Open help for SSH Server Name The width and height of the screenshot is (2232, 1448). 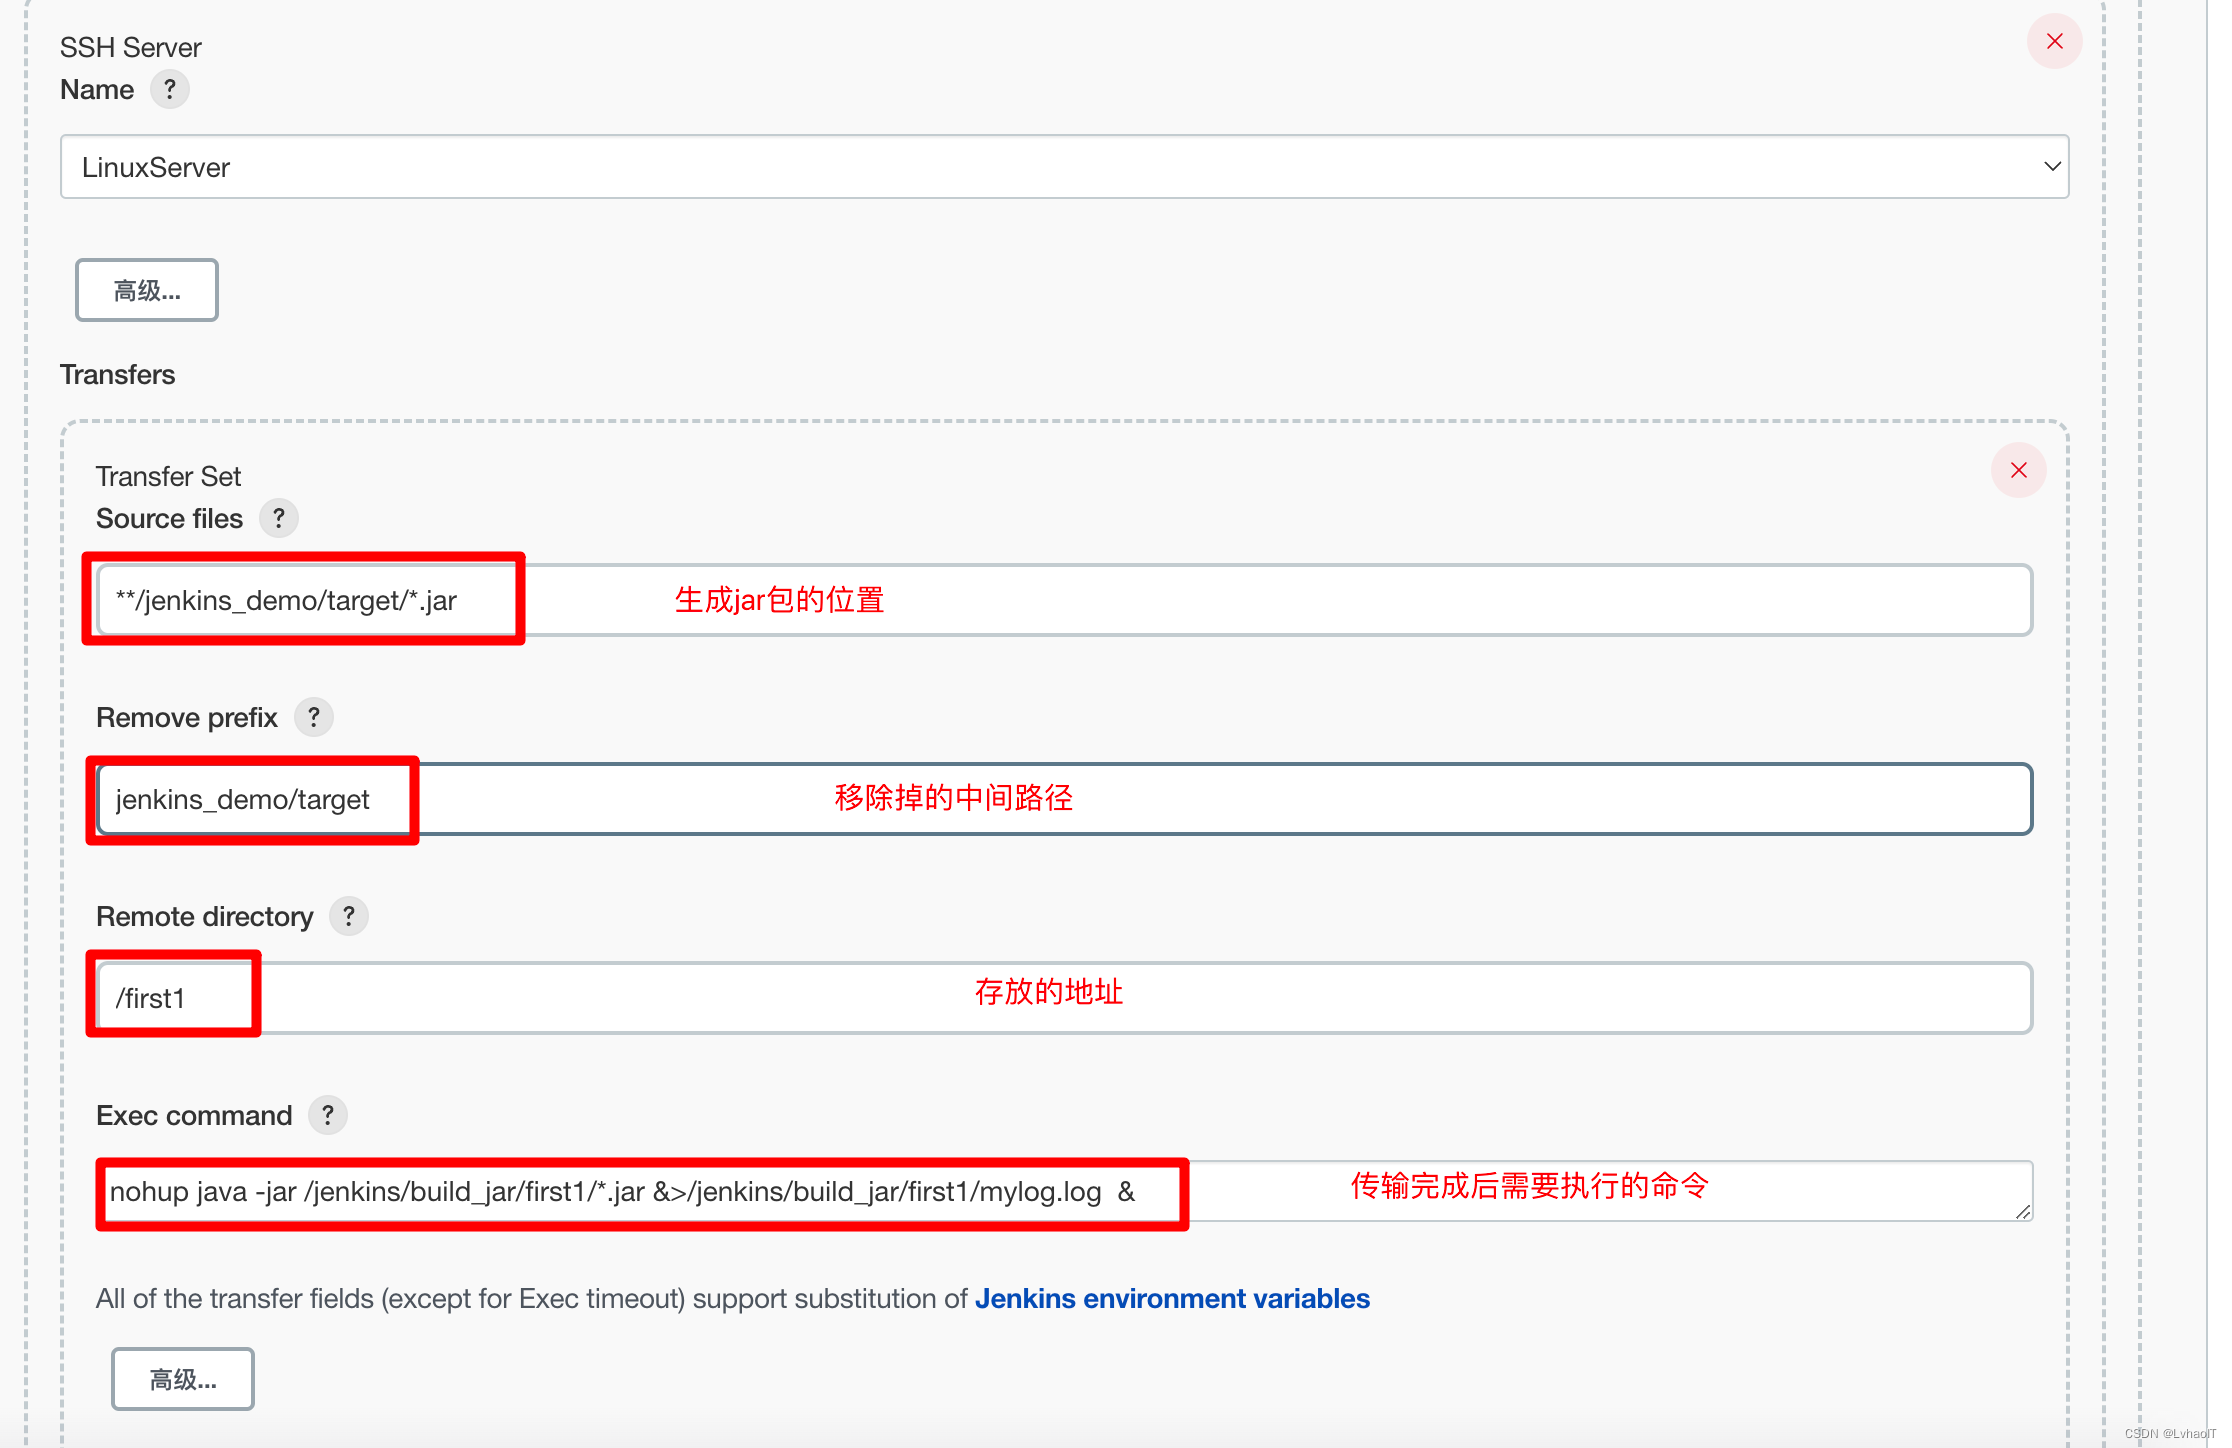point(170,90)
